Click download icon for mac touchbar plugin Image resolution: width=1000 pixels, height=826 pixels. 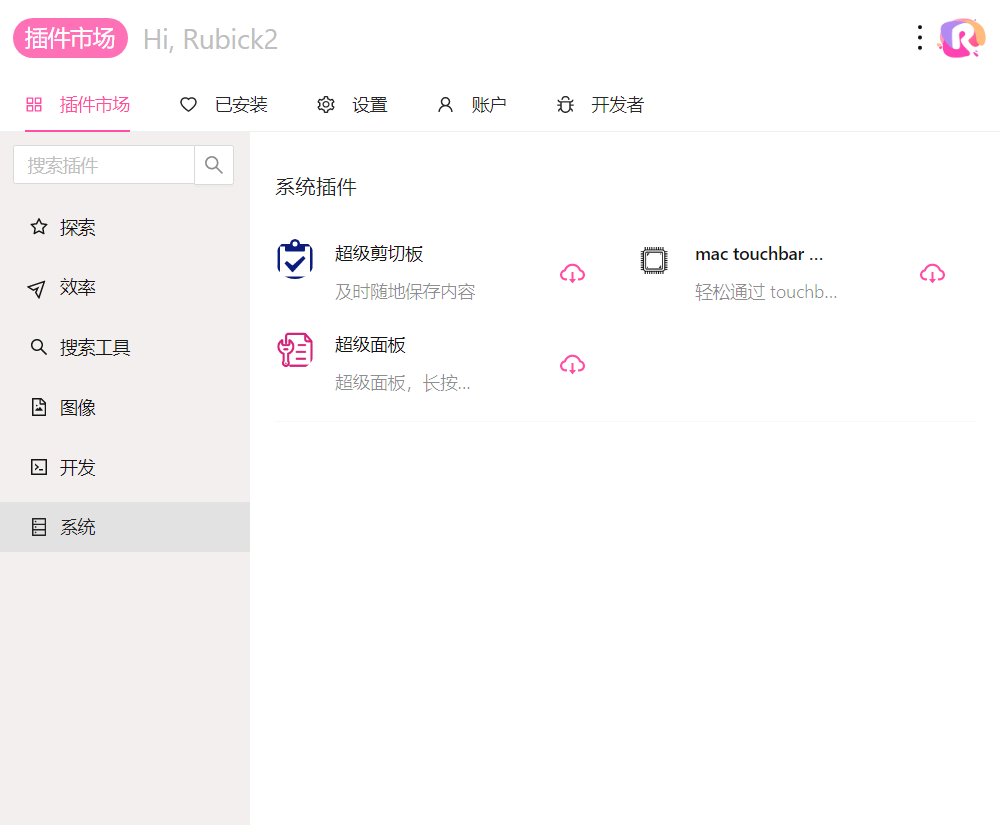(x=932, y=273)
